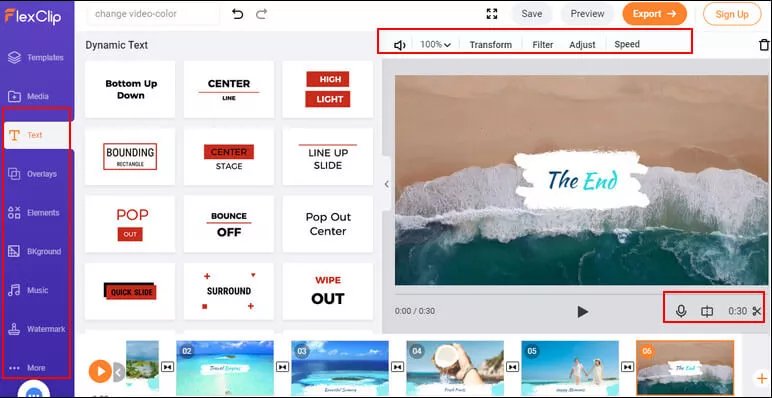772x398 pixels.
Task: Choose Line Up Slide text style
Action: point(328,157)
